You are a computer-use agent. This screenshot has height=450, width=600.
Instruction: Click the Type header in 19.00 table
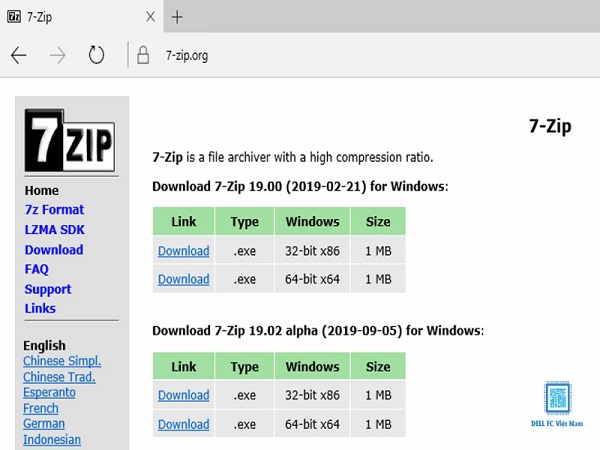[x=245, y=222]
